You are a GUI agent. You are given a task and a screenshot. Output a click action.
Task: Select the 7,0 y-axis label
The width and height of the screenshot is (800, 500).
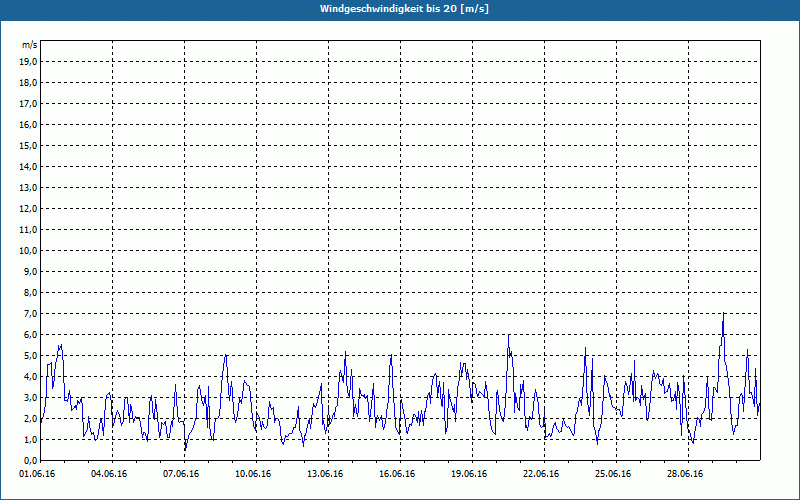(31, 313)
